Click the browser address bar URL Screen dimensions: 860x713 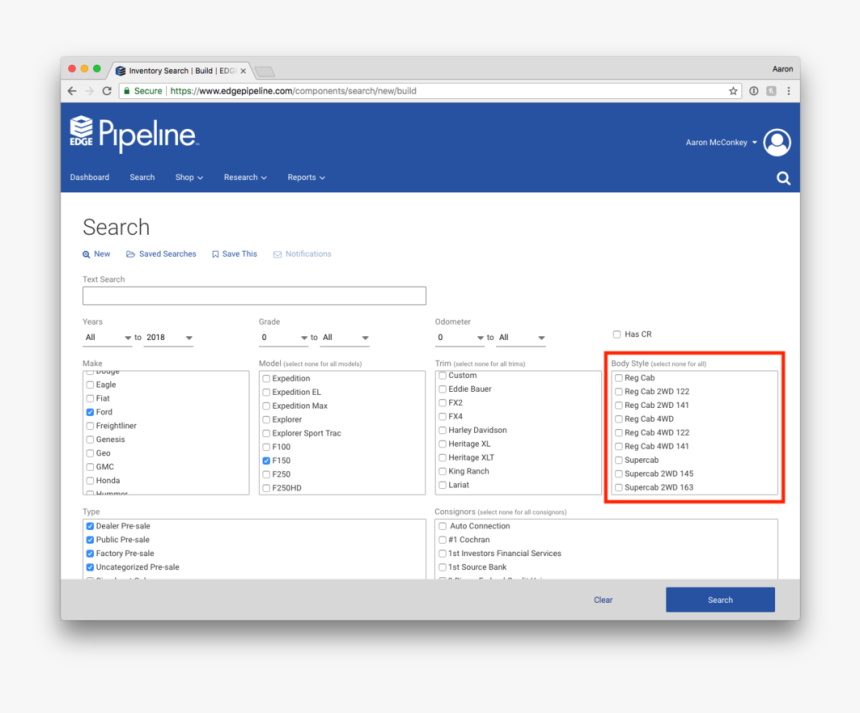coord(293,91)
